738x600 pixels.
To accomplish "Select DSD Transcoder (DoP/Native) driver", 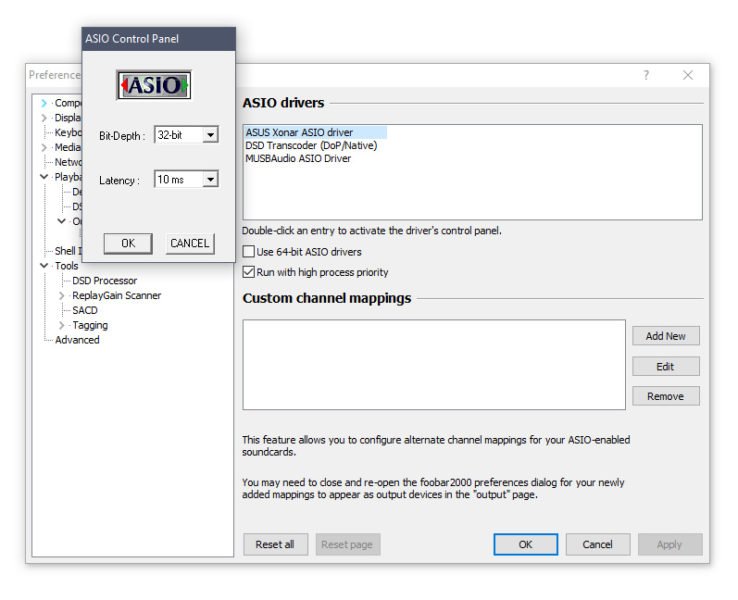I will [311, 145].
